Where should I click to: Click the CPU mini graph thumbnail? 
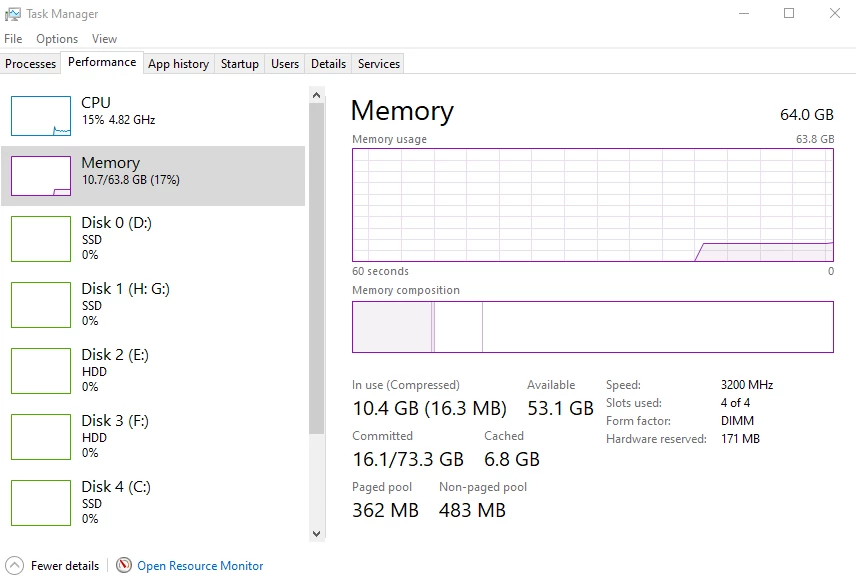point(41,116)
